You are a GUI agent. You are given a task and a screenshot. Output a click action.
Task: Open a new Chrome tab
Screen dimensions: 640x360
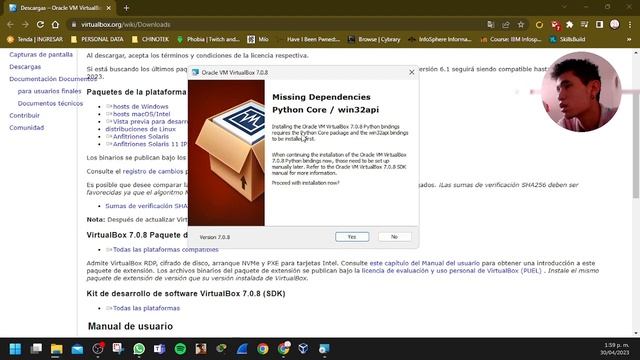(126, 8)
